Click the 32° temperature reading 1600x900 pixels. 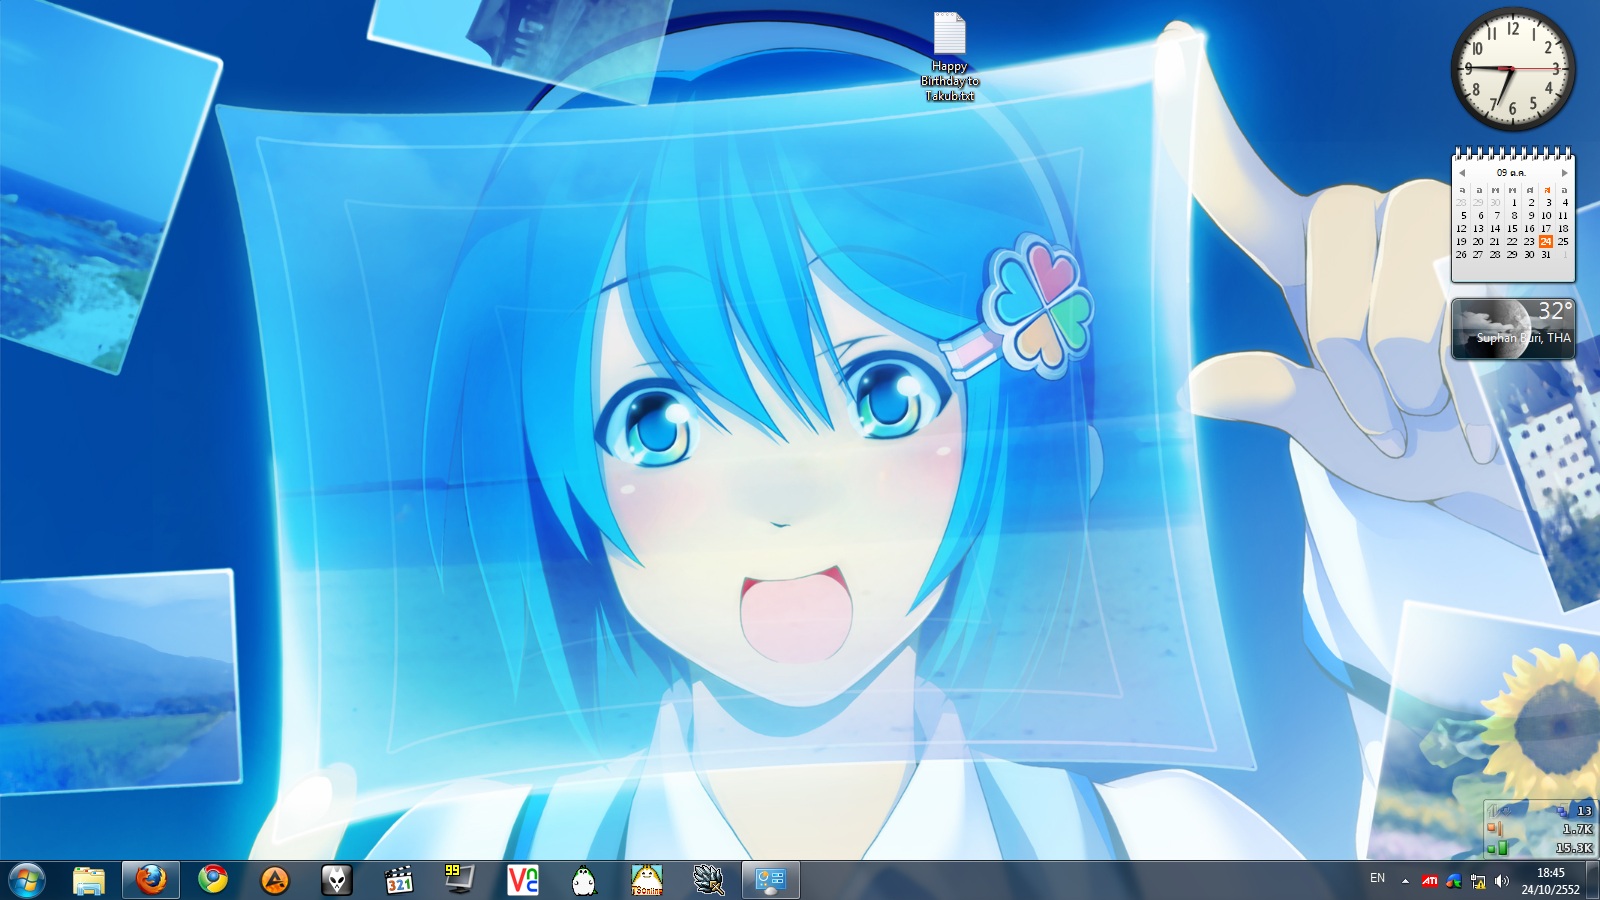click(x=1555, y=311)
